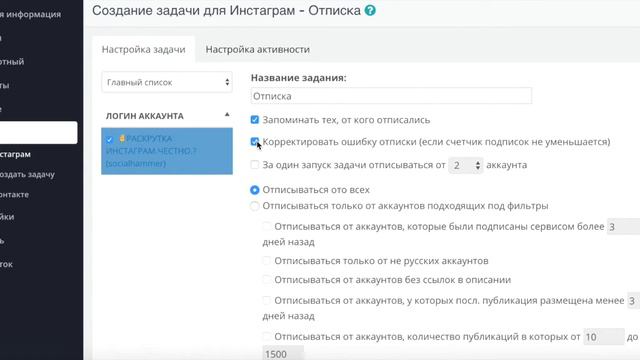Image resolution: width=640 pixels, height=360 pixels.
Task: Select the highlighted white sidebar item
Action: tap(38, 133)
